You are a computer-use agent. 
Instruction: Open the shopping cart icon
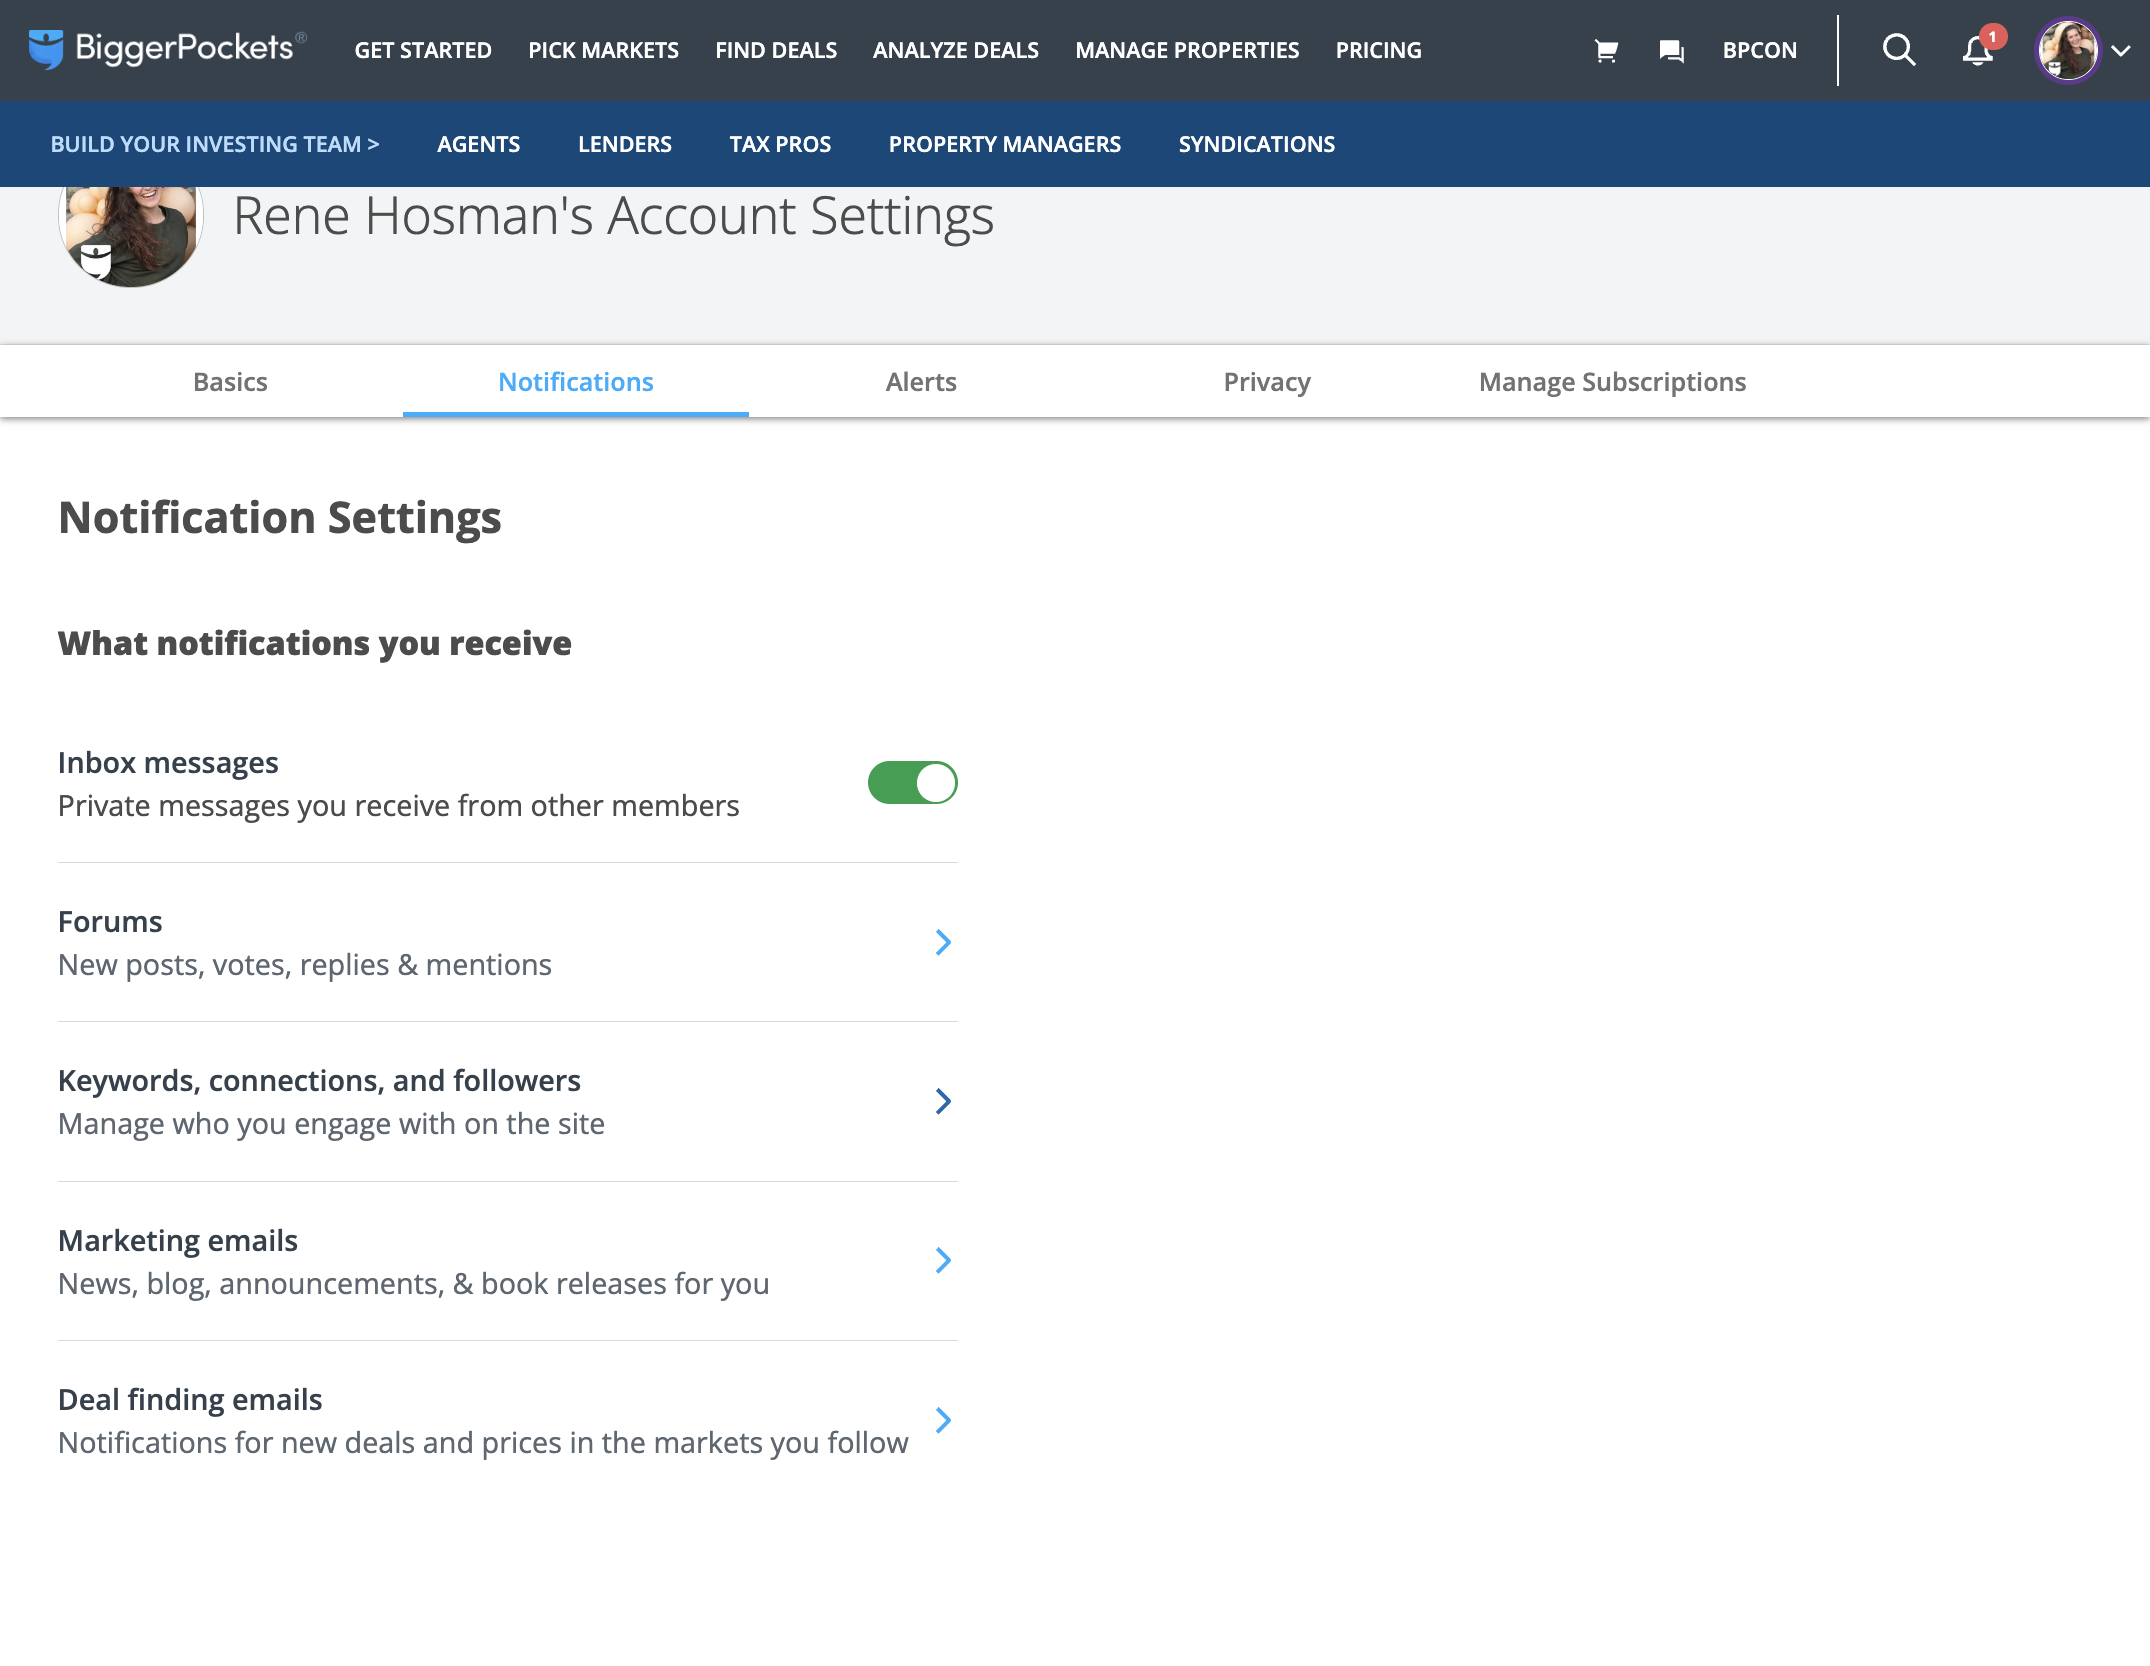pos(1606,50)
